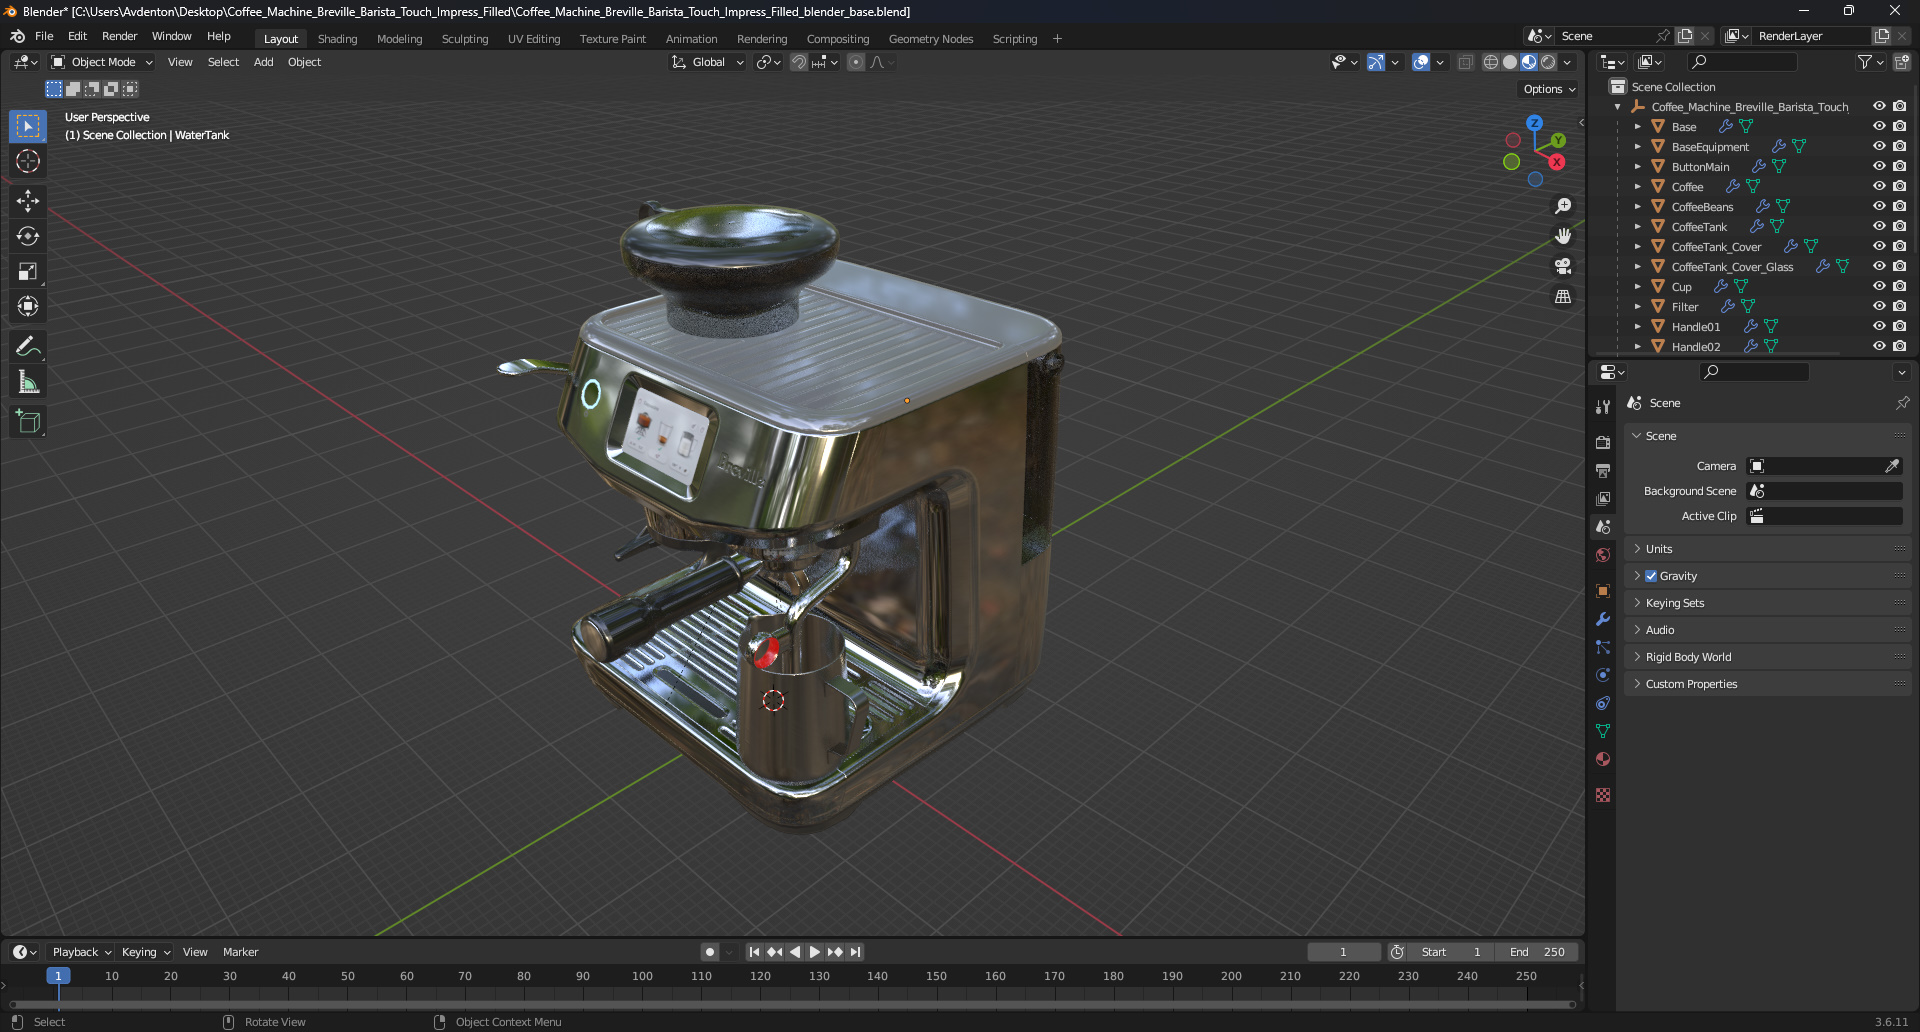The width and height of the screenshot is (1920, 1032).
Task: Disable rendering for CoffeeBeans camera icon
Action: (x=1899, y=206)
